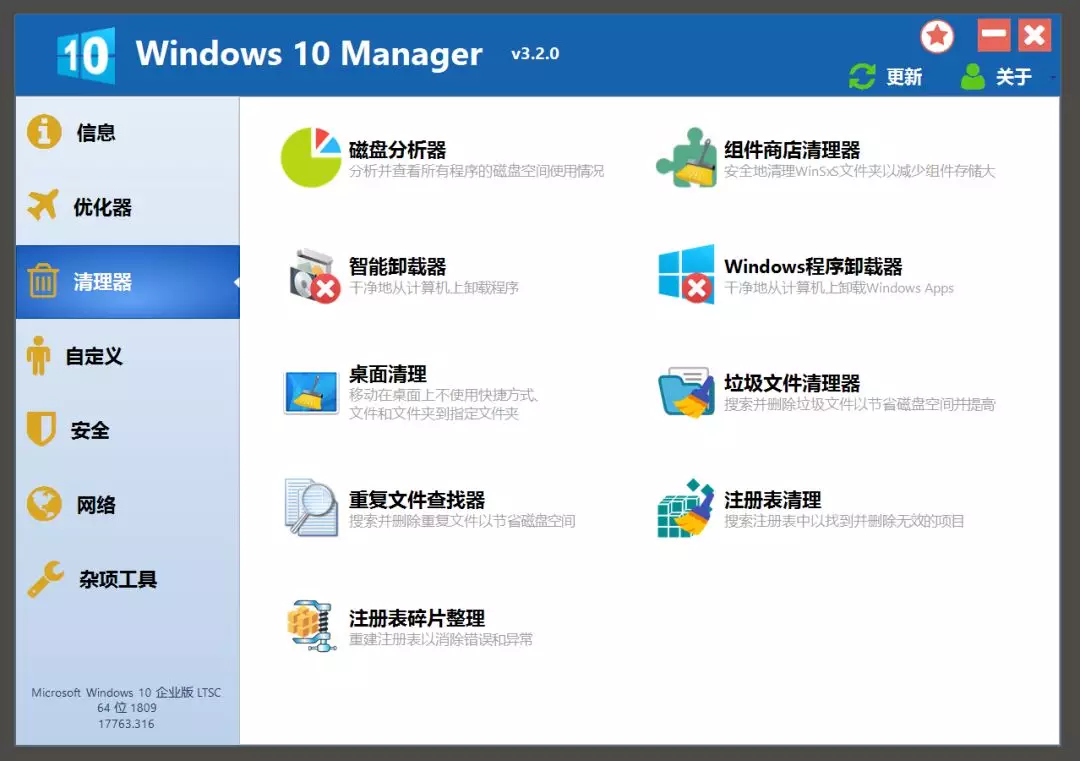1080x761 pixels.
Task: Click the Windows程序卸载器 logo icon
Action: (686, 274)
